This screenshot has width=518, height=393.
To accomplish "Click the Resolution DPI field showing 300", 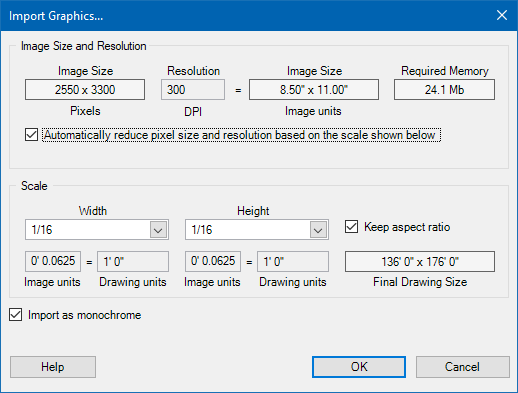I will point(193,90).
